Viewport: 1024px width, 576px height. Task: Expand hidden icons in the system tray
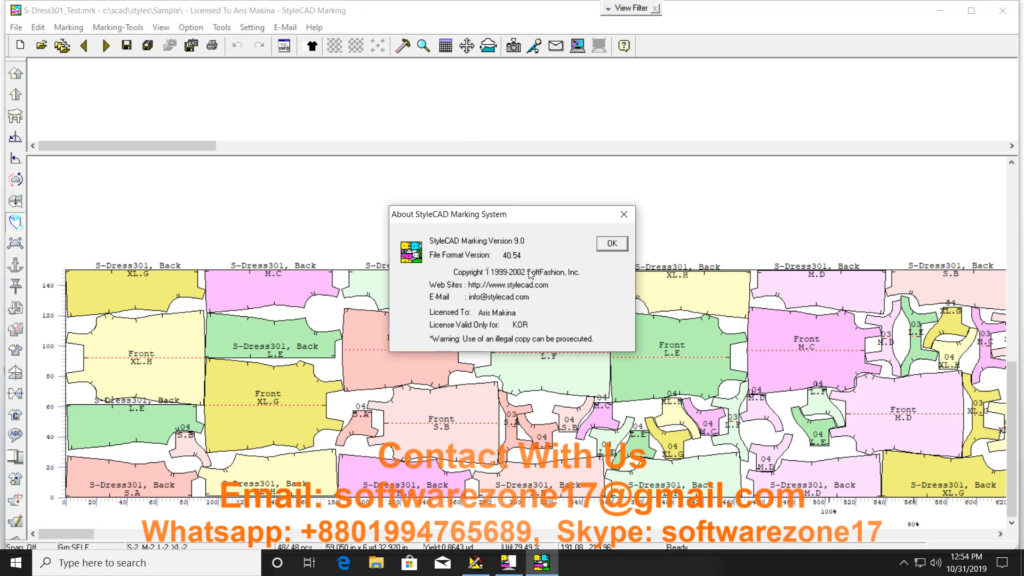pos(903,563)
